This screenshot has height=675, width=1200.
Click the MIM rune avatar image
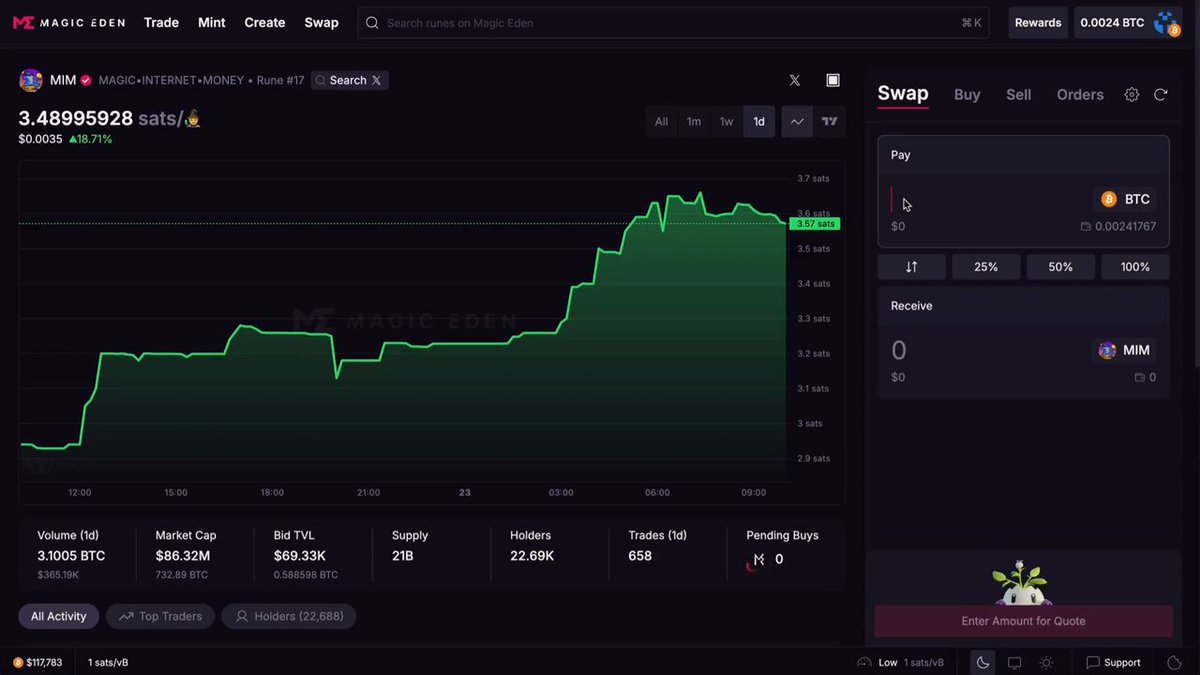coord(31,80)
